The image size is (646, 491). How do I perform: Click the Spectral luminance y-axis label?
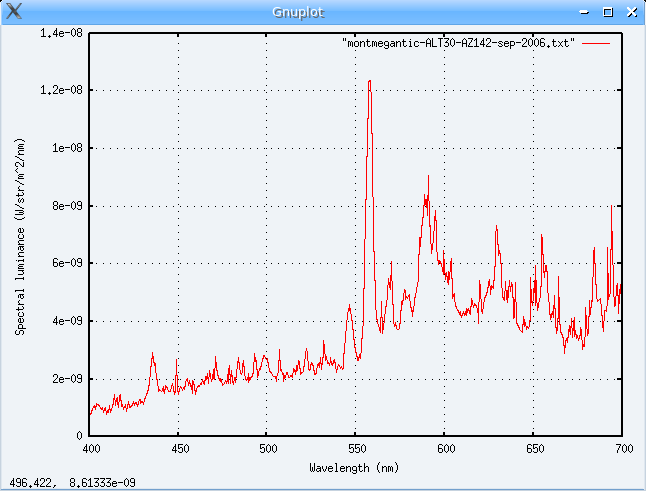click(20, 235)
